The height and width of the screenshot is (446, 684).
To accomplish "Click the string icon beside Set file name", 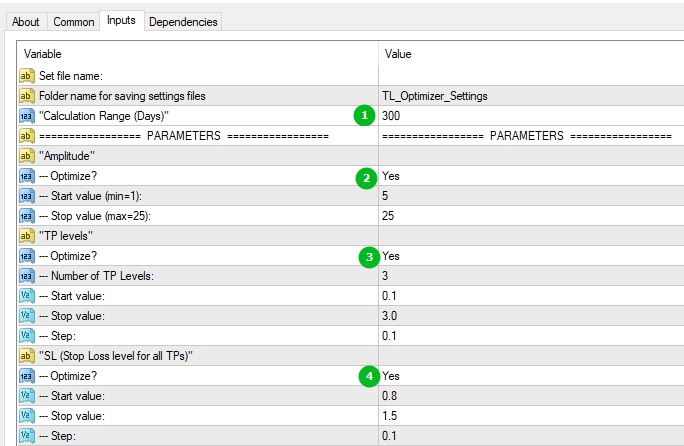I will (27, 76).
